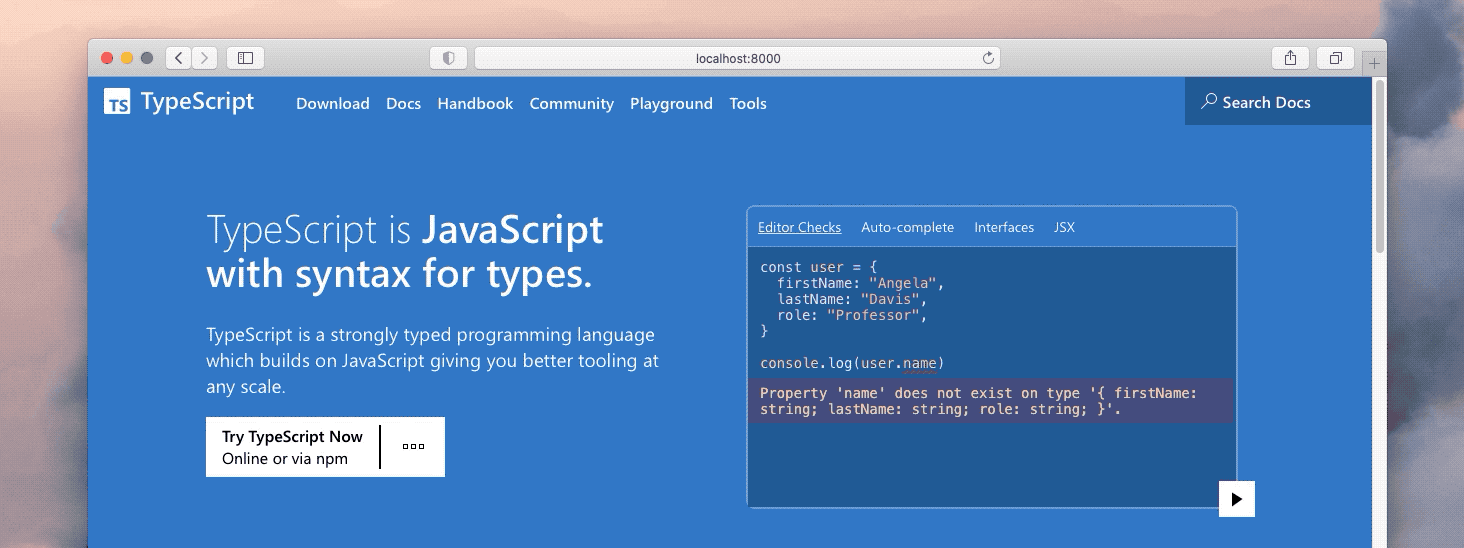Click the "Professor" string in code
The image size is (1464, 548).
(873, 315)
